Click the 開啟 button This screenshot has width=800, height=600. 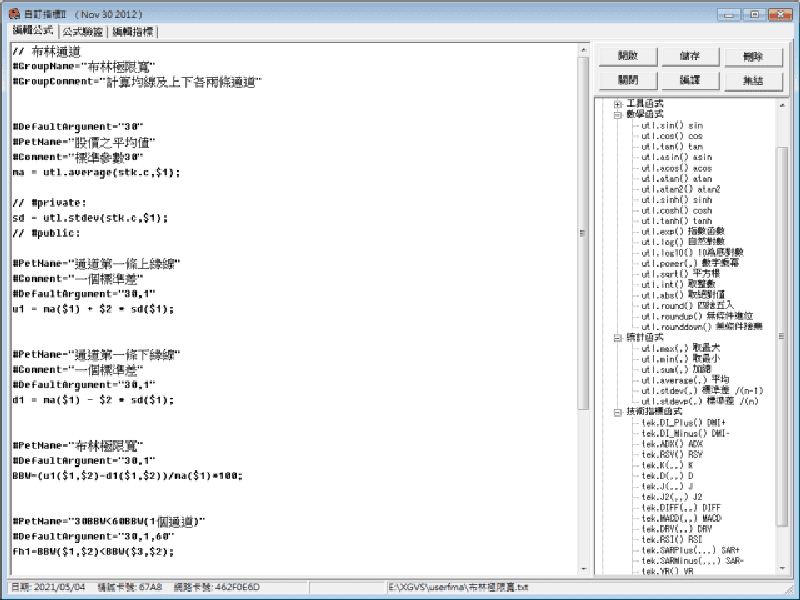coord(627,57)
